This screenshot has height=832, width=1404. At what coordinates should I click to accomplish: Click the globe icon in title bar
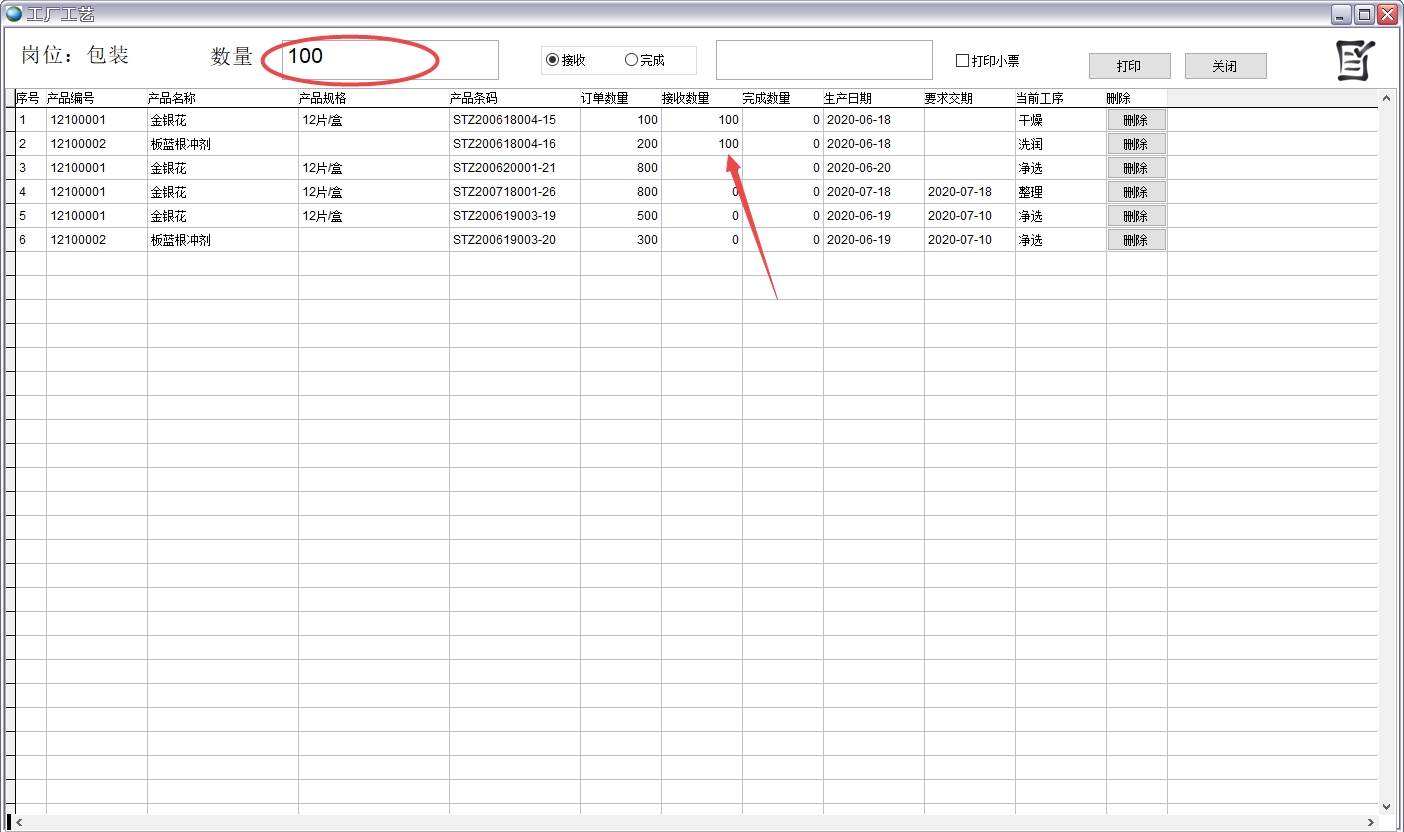point(14,14)
